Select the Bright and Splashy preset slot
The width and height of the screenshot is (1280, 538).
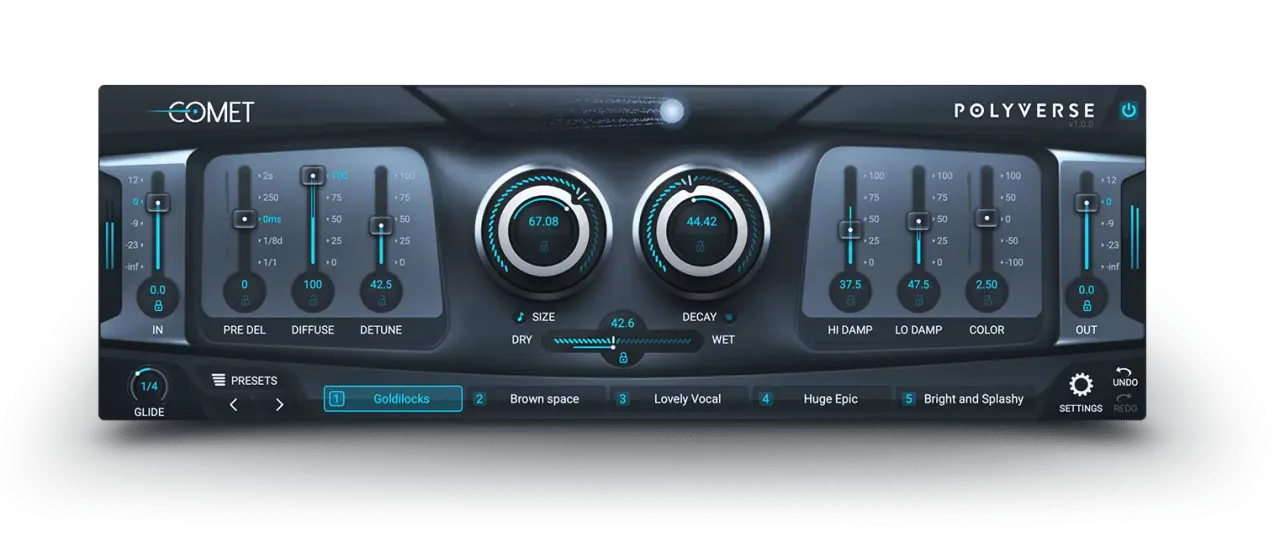point(967,399)
